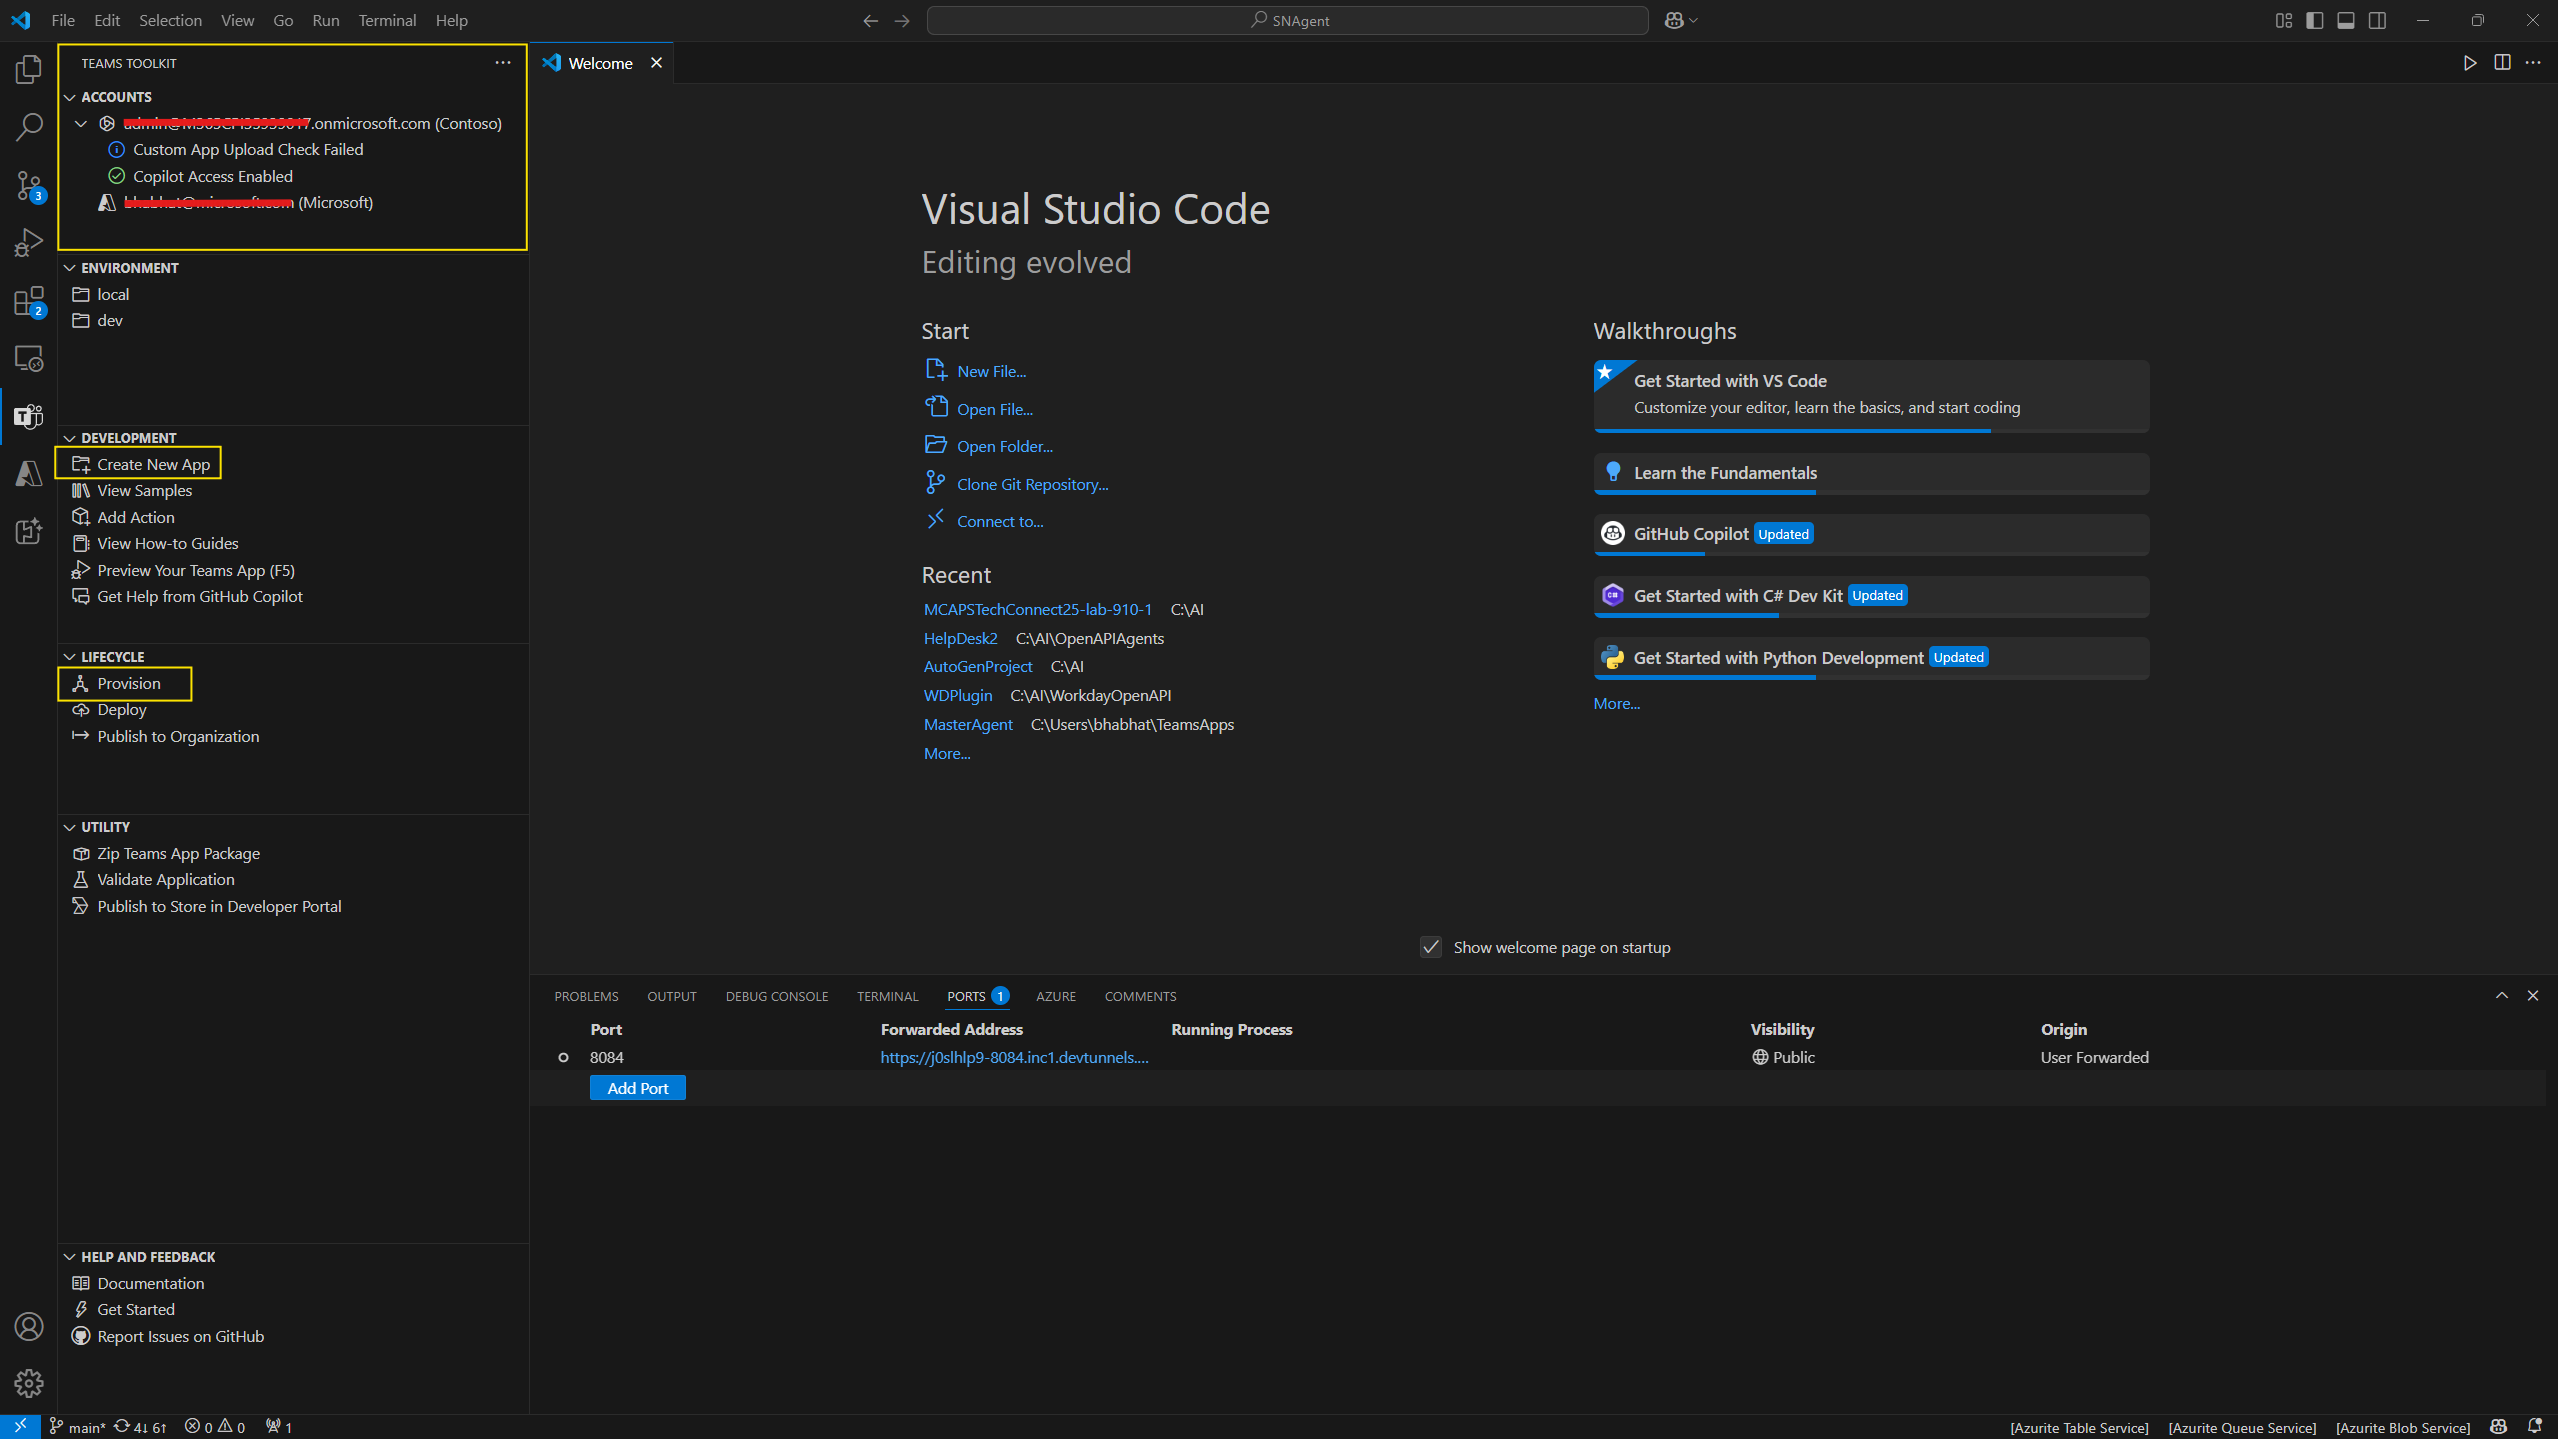Switch to the AZURE panel tab
Image resolution: width=2558 pixels, height=1439 pixels.
pos(1056,996)
